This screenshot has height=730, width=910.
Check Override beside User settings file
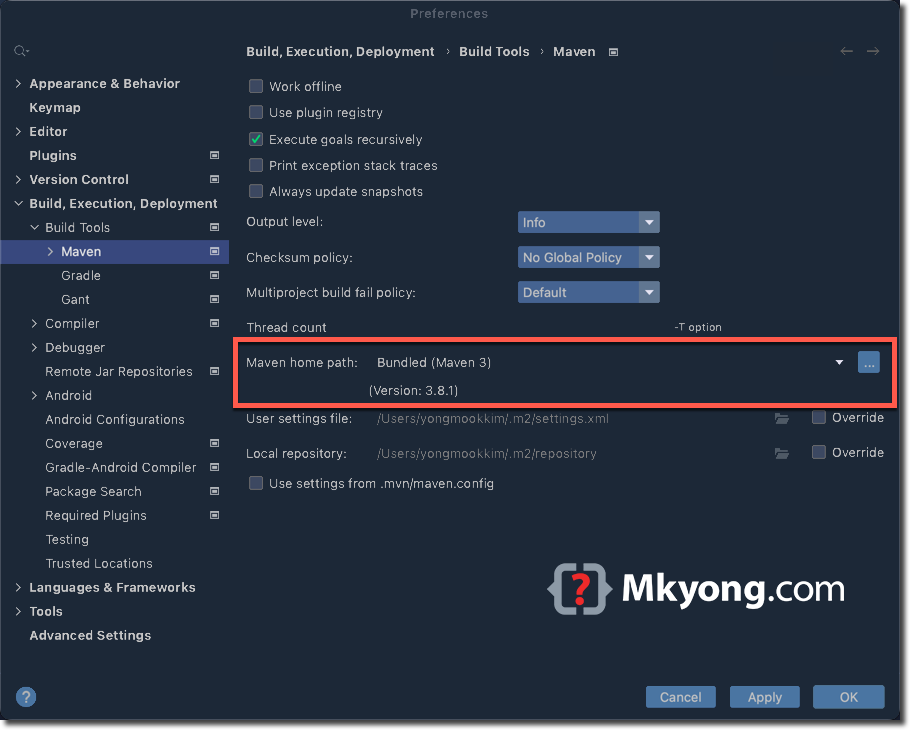pos(817,419)
